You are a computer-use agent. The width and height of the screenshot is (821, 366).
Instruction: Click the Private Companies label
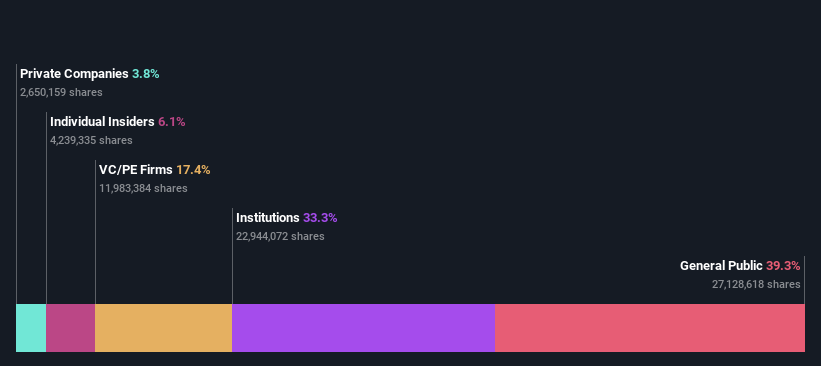coord(74,74)
